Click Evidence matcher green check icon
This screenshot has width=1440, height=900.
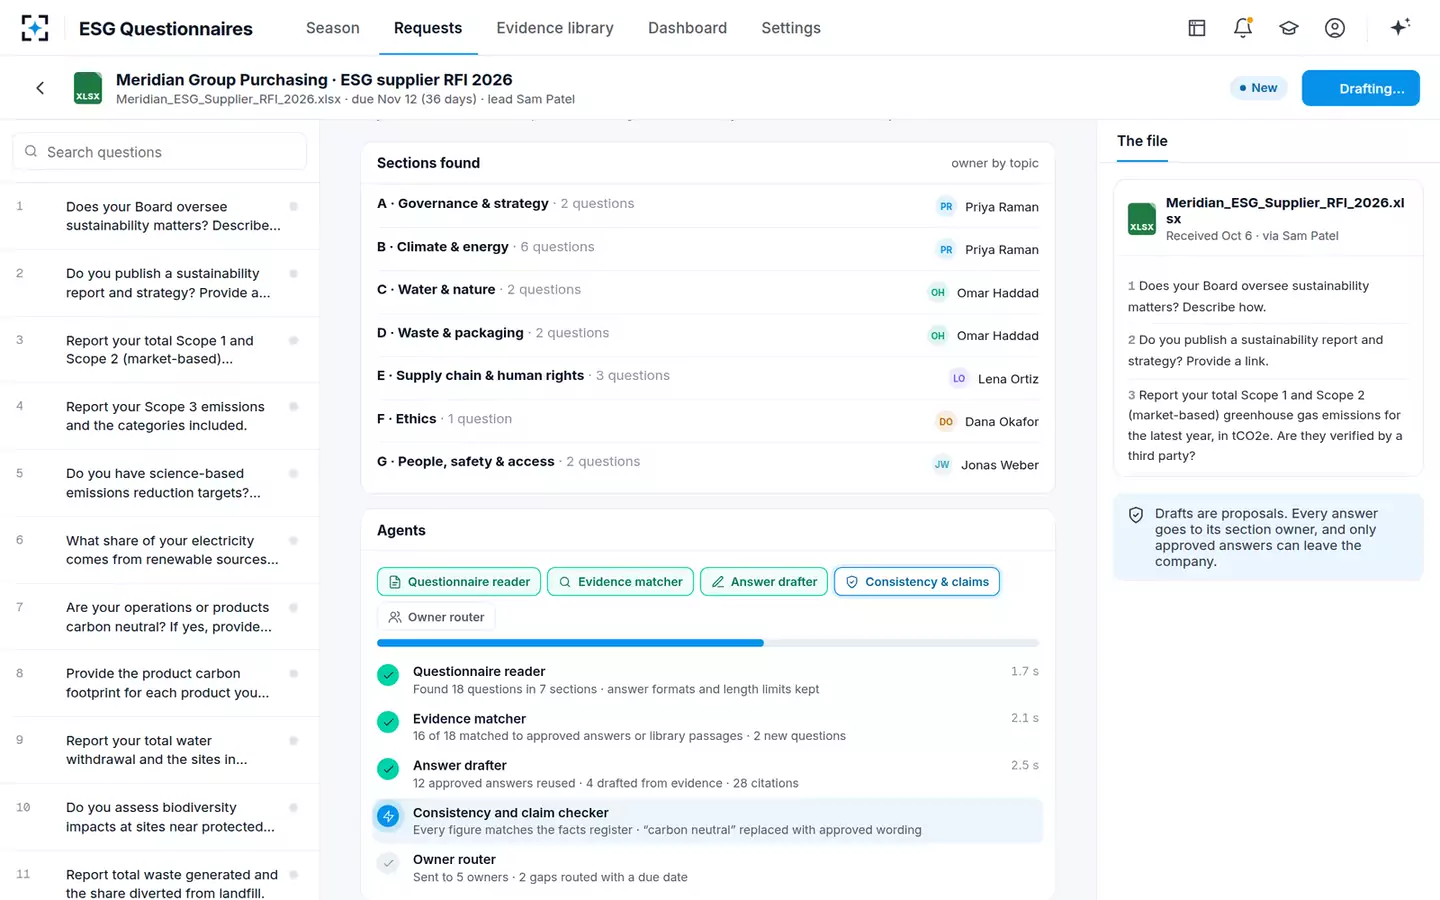[x=388, y=722]
